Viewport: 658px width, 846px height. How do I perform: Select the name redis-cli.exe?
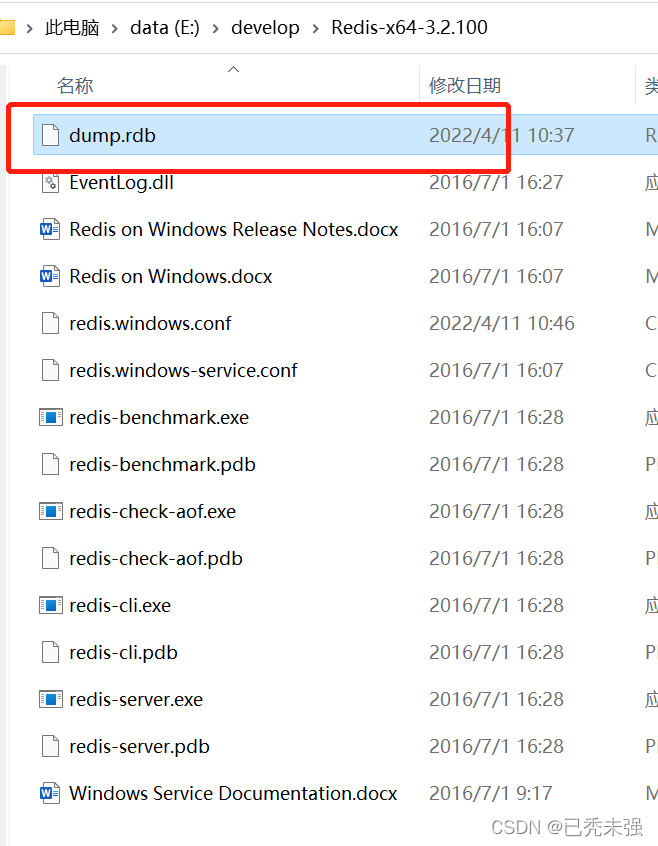(120, 605)
